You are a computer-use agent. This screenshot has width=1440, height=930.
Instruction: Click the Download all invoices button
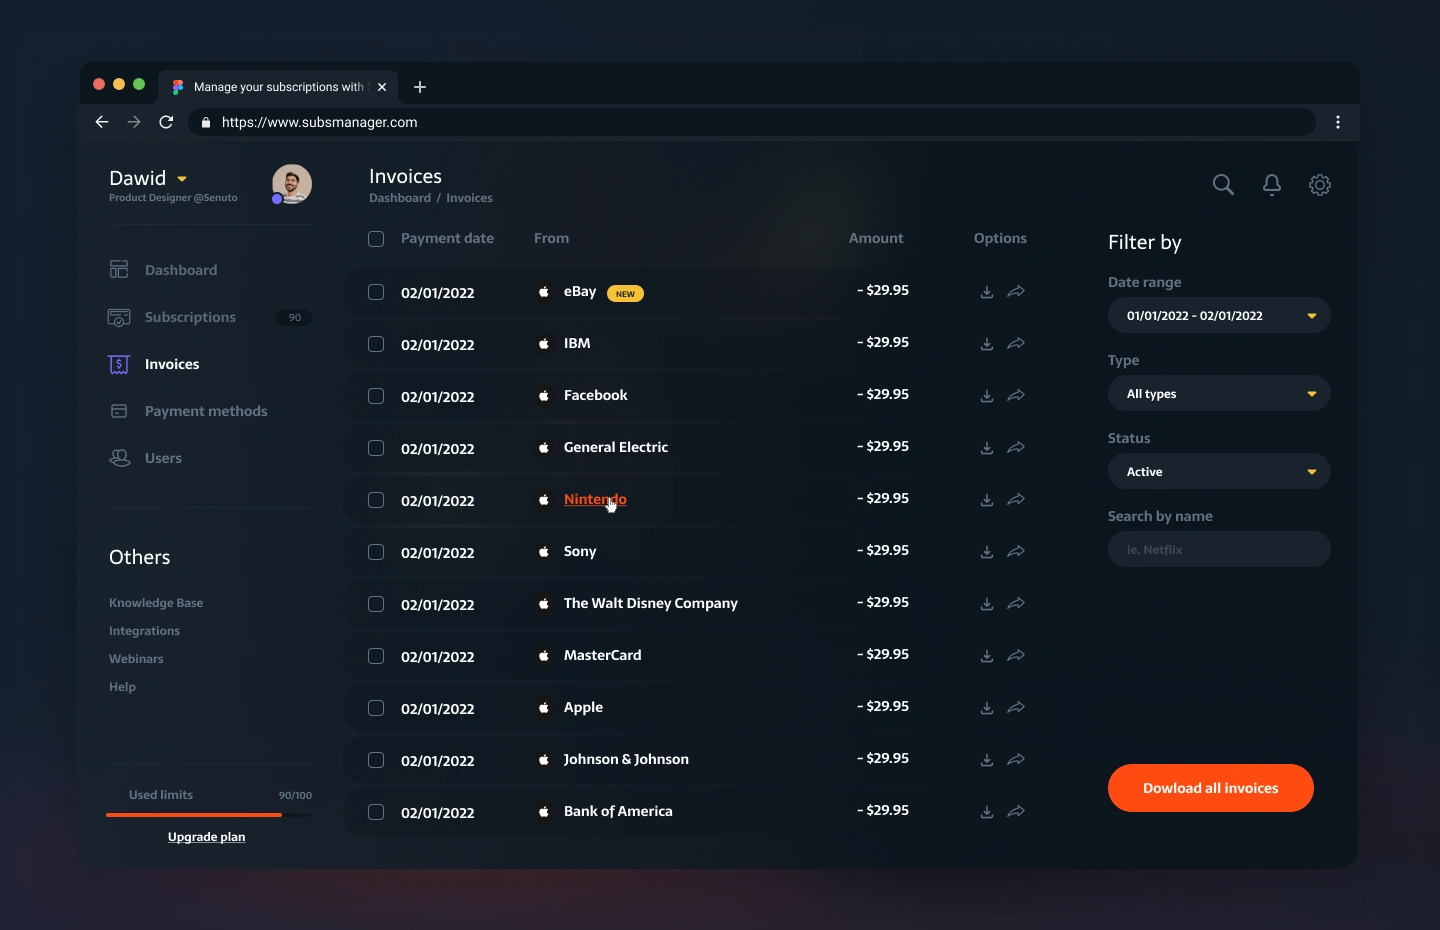point(1211,788)
